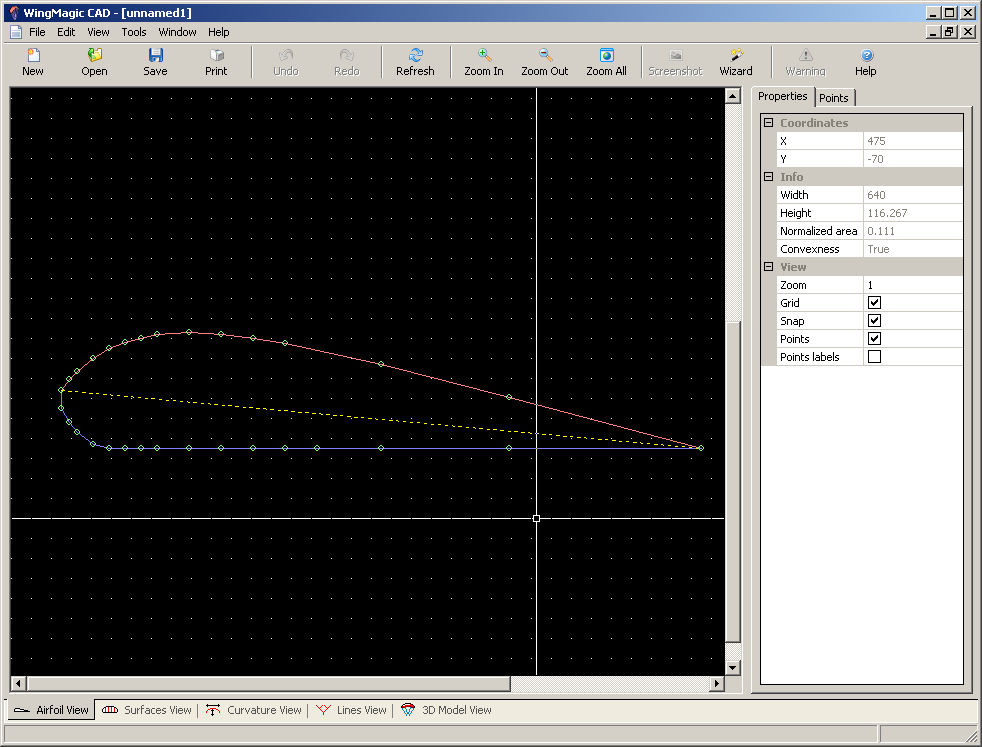The height and width of the screenshot is (747, 982).
Task: Click the crosshair cursor marker on canvas
Action: coord(536,518)
